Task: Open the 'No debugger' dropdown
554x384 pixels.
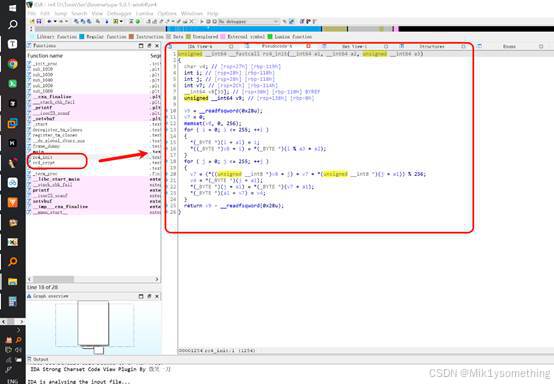Action: tap(249, 22)
